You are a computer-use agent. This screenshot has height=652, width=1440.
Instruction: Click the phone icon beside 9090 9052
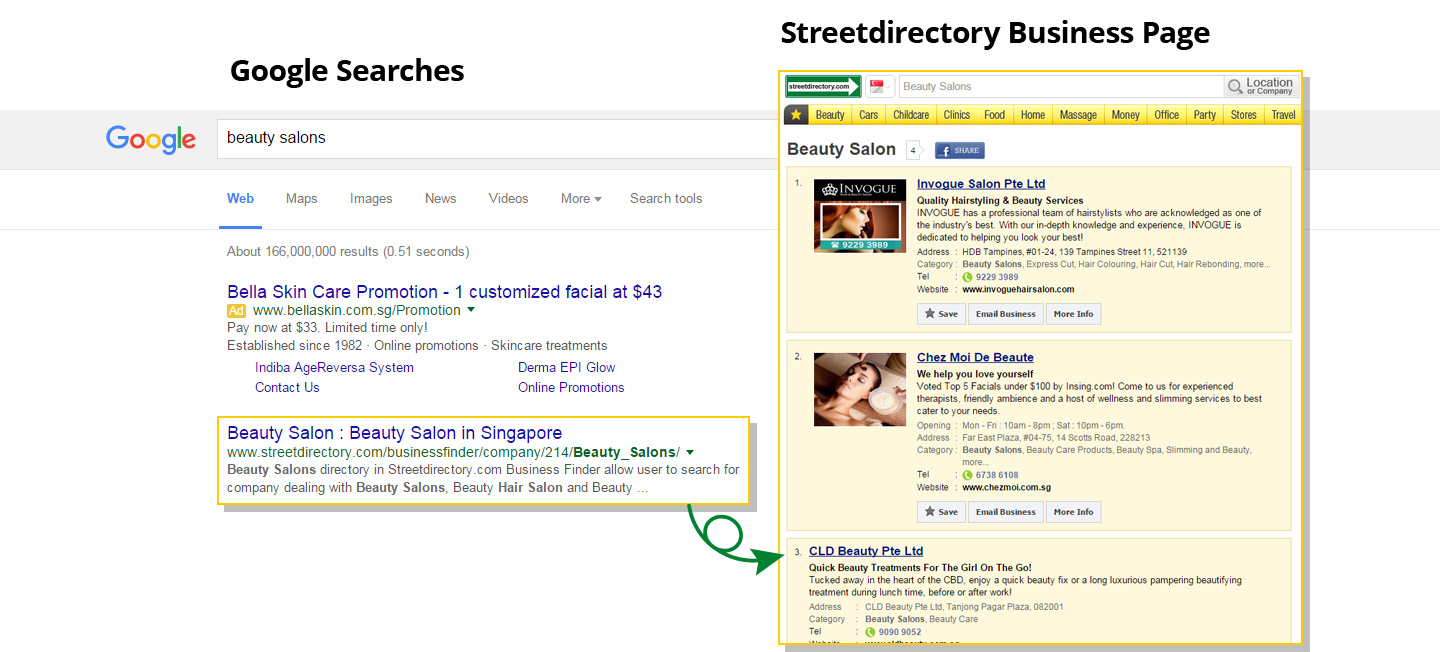pyautogui.click(x=870, y=632)
